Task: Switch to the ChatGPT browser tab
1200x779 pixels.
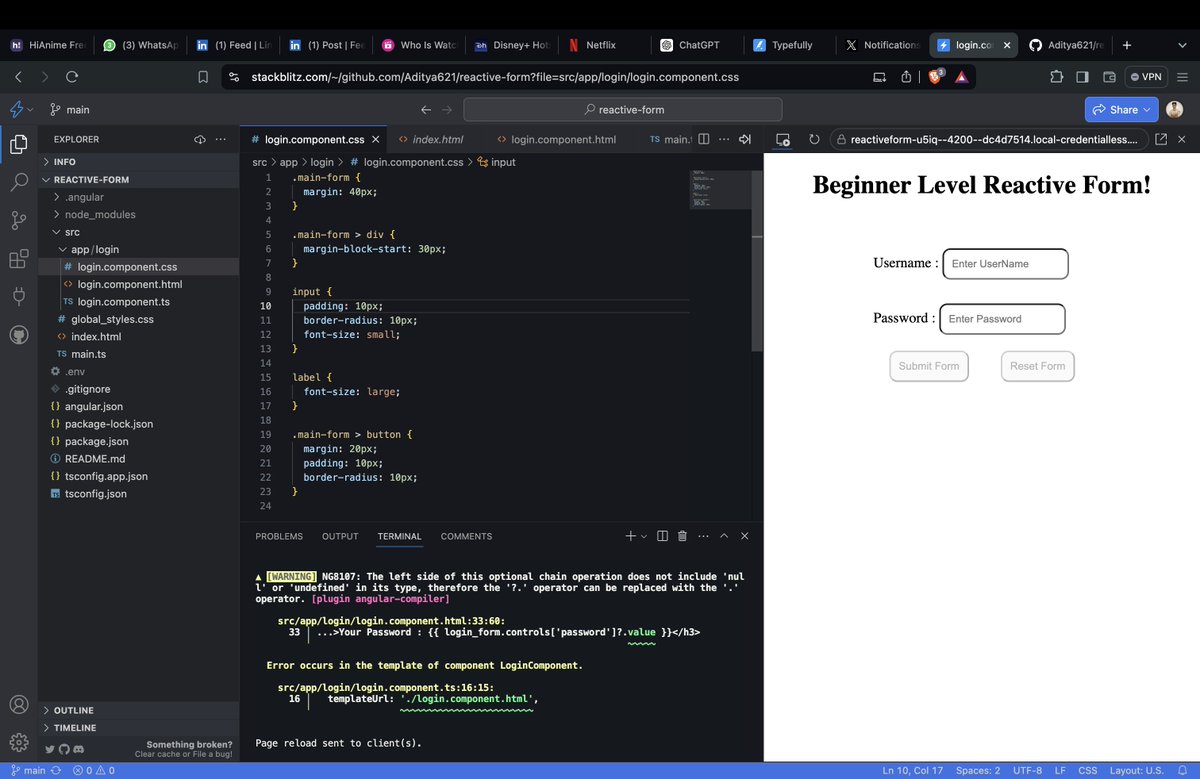Action: (697, 45)
